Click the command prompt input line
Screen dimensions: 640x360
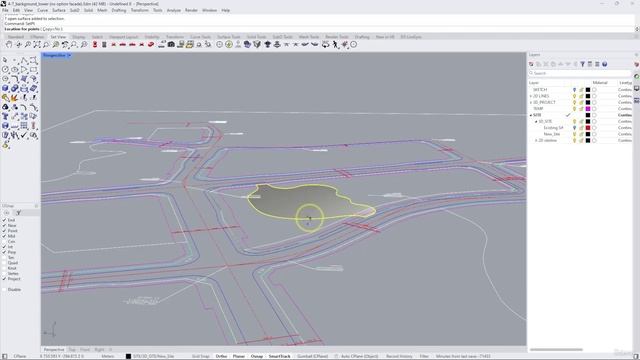click(x=318, y=29)
